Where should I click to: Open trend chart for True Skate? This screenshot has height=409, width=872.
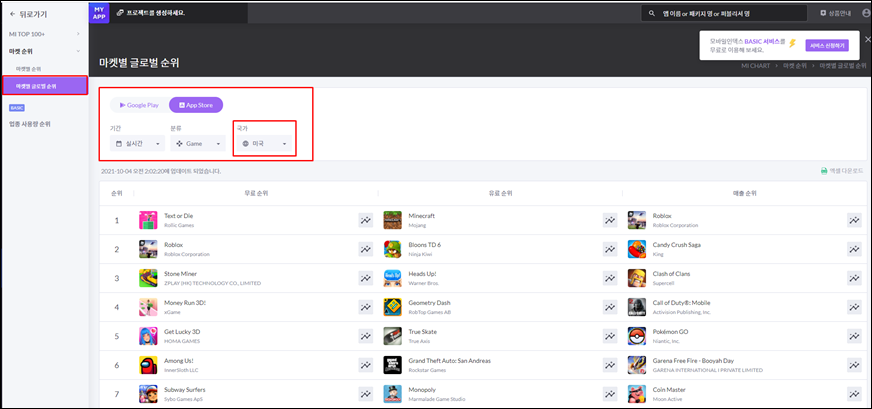click(x=610, y=336)
